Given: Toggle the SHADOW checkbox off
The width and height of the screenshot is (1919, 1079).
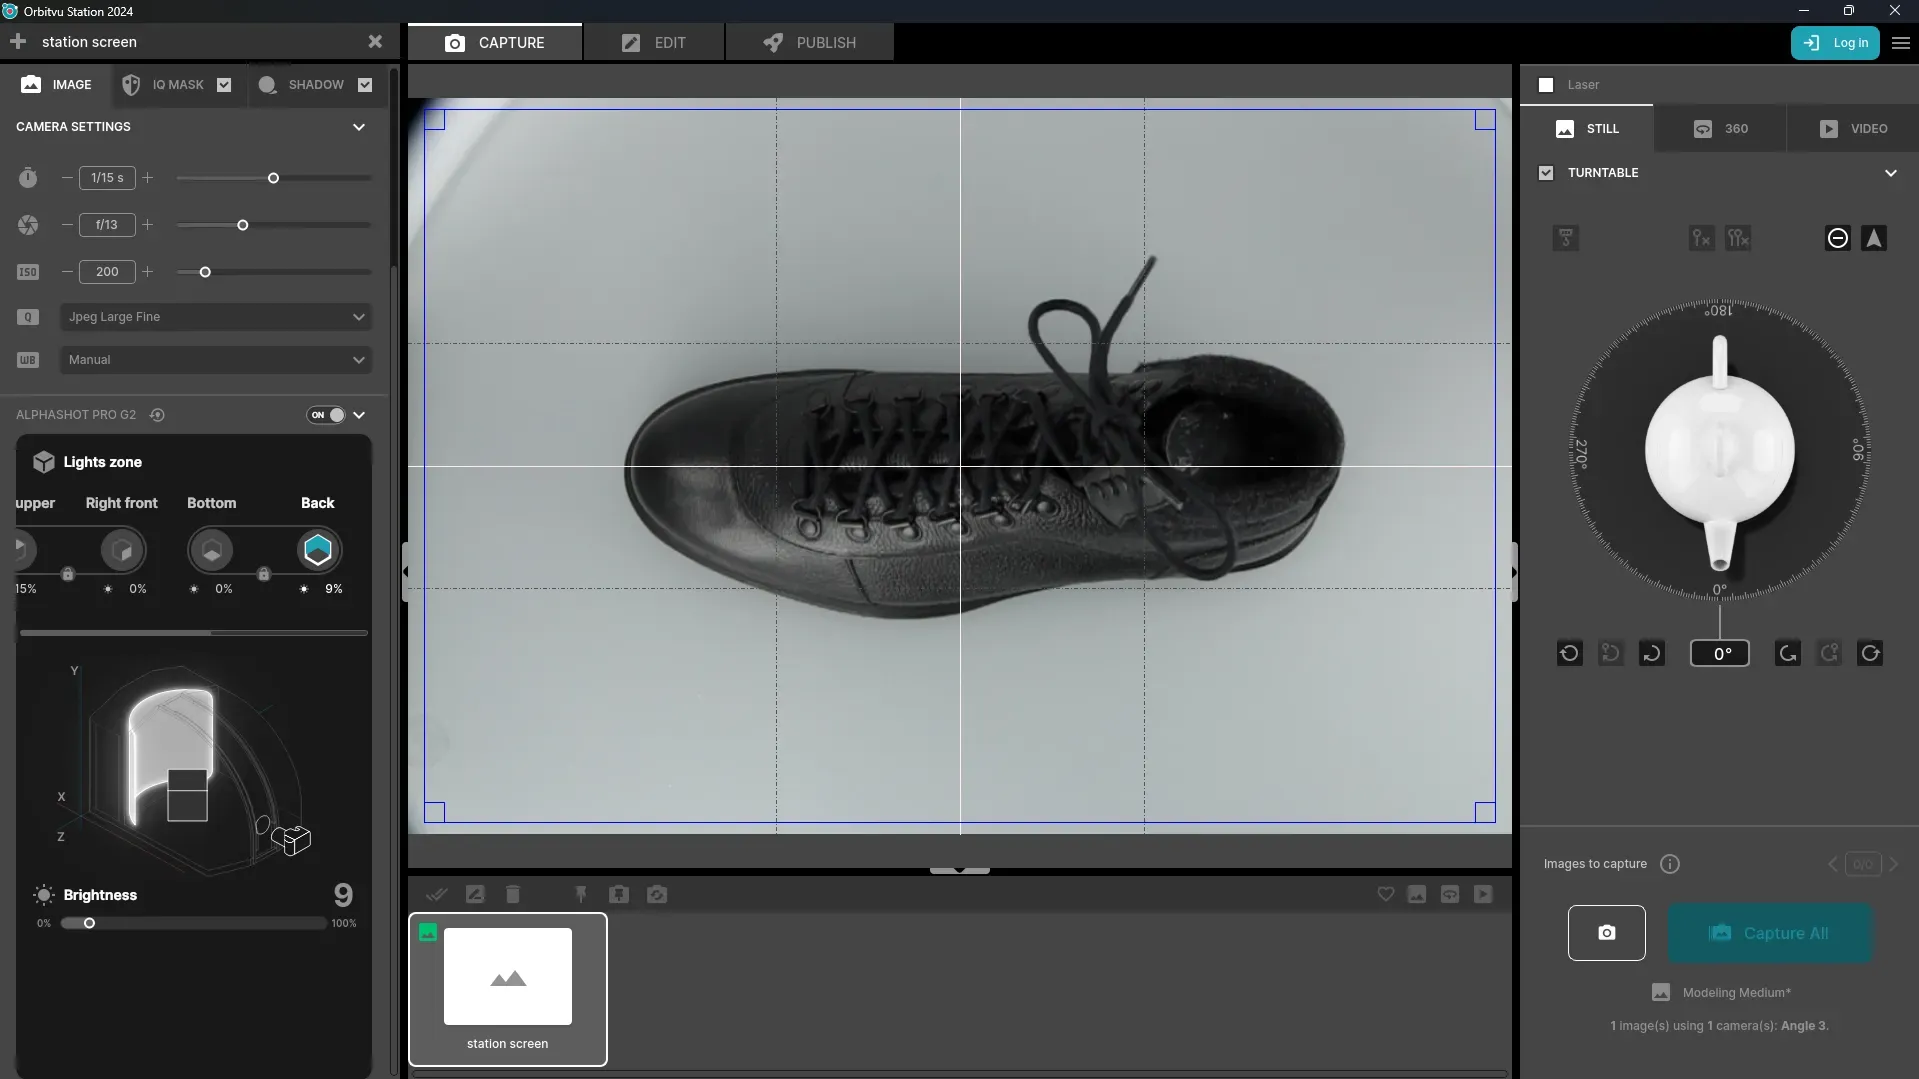Looking at the screenshot, I should (365, 85).
